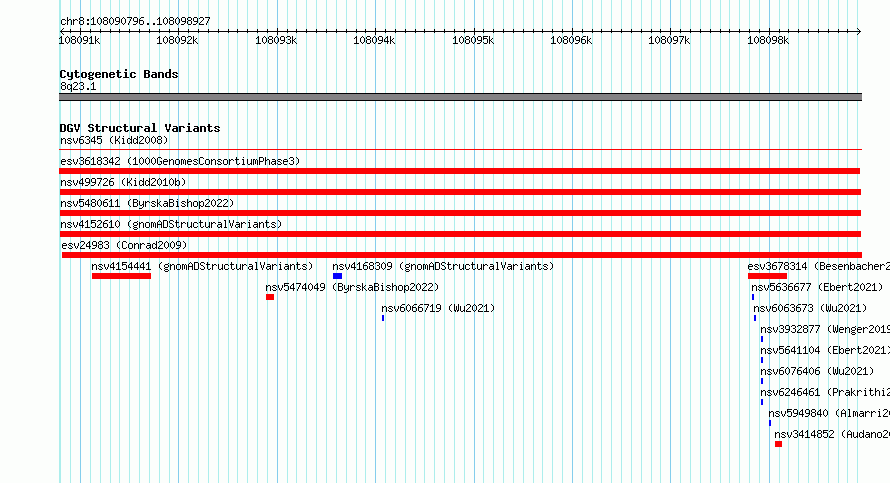Click the blue tick under nsv5636677
This screenshot has height=483, width=890.
[753, 297]
